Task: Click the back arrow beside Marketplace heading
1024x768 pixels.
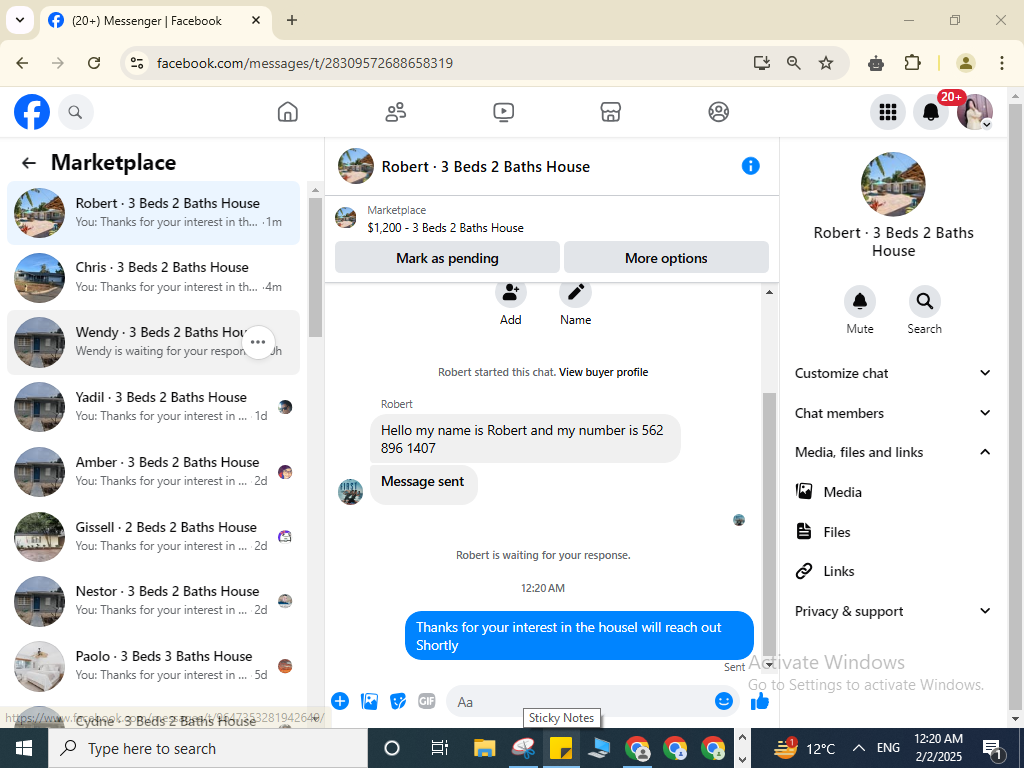Action: pyautogui.click(x=29, y=163)
